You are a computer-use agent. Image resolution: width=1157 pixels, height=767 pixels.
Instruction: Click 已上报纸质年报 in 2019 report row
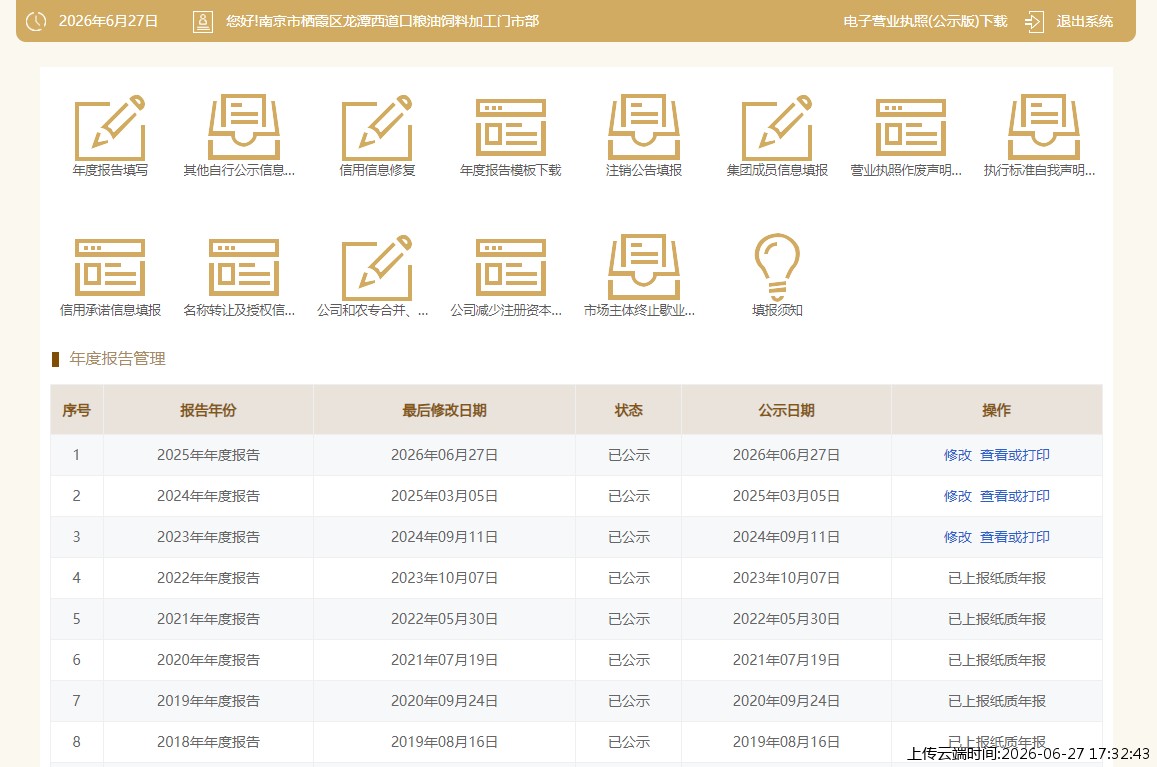(x=997, y=701)
